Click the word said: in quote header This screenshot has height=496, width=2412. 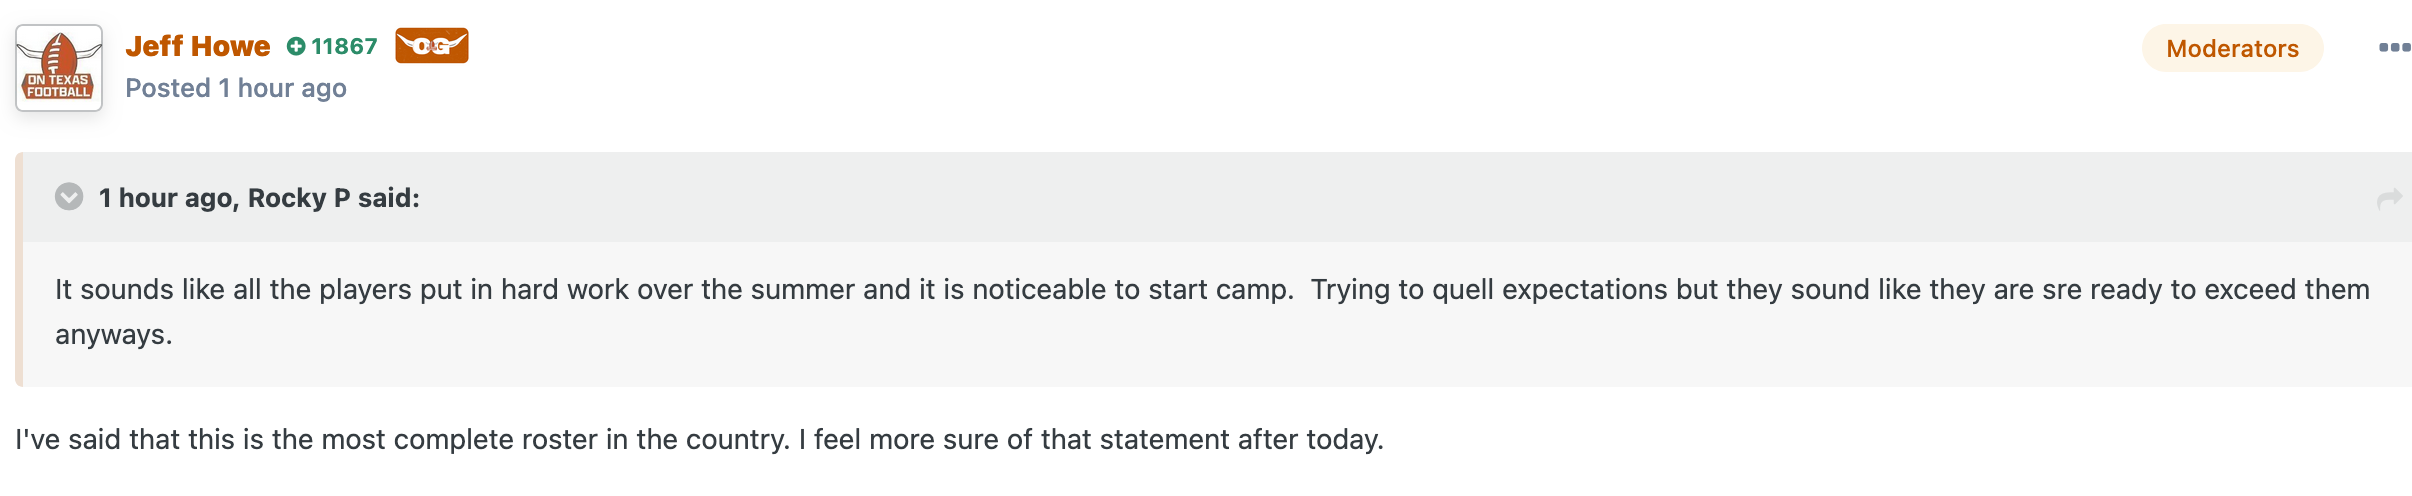pyautogui.click(x=389, y=198)
